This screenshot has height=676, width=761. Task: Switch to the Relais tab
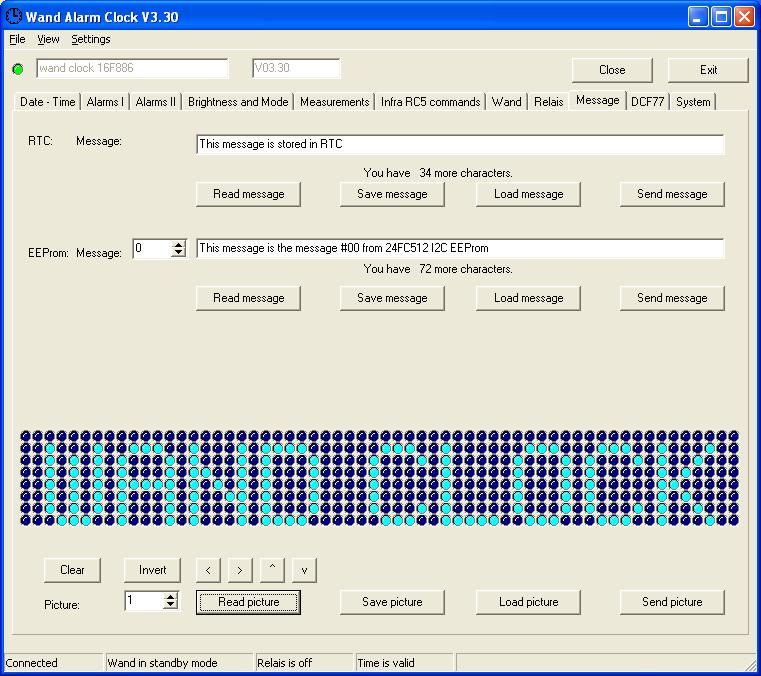(548, 102)
